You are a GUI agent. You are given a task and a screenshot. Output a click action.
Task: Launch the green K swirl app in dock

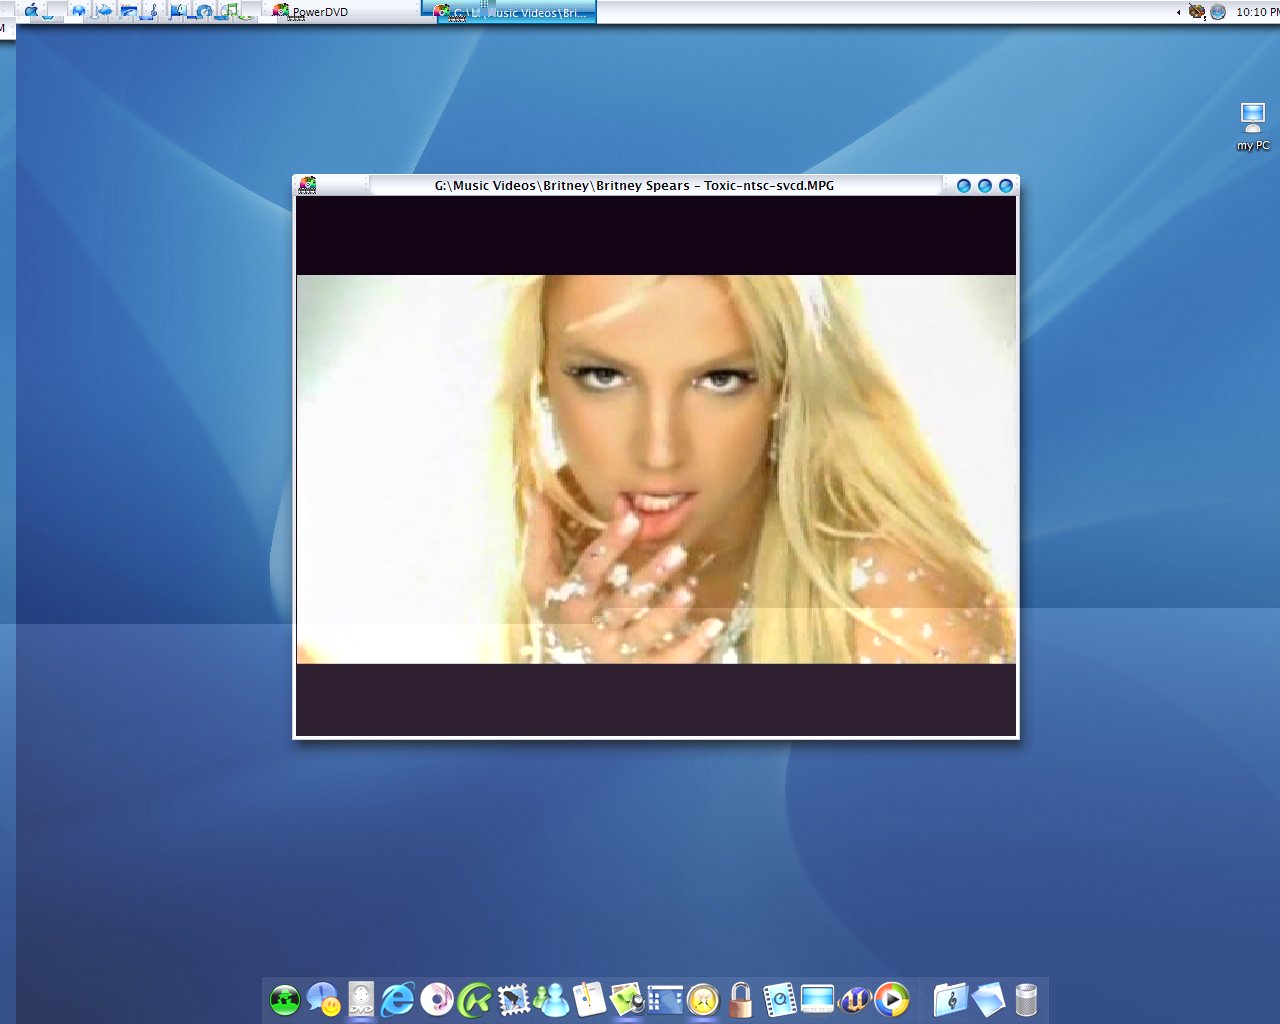tap(475, 999)
